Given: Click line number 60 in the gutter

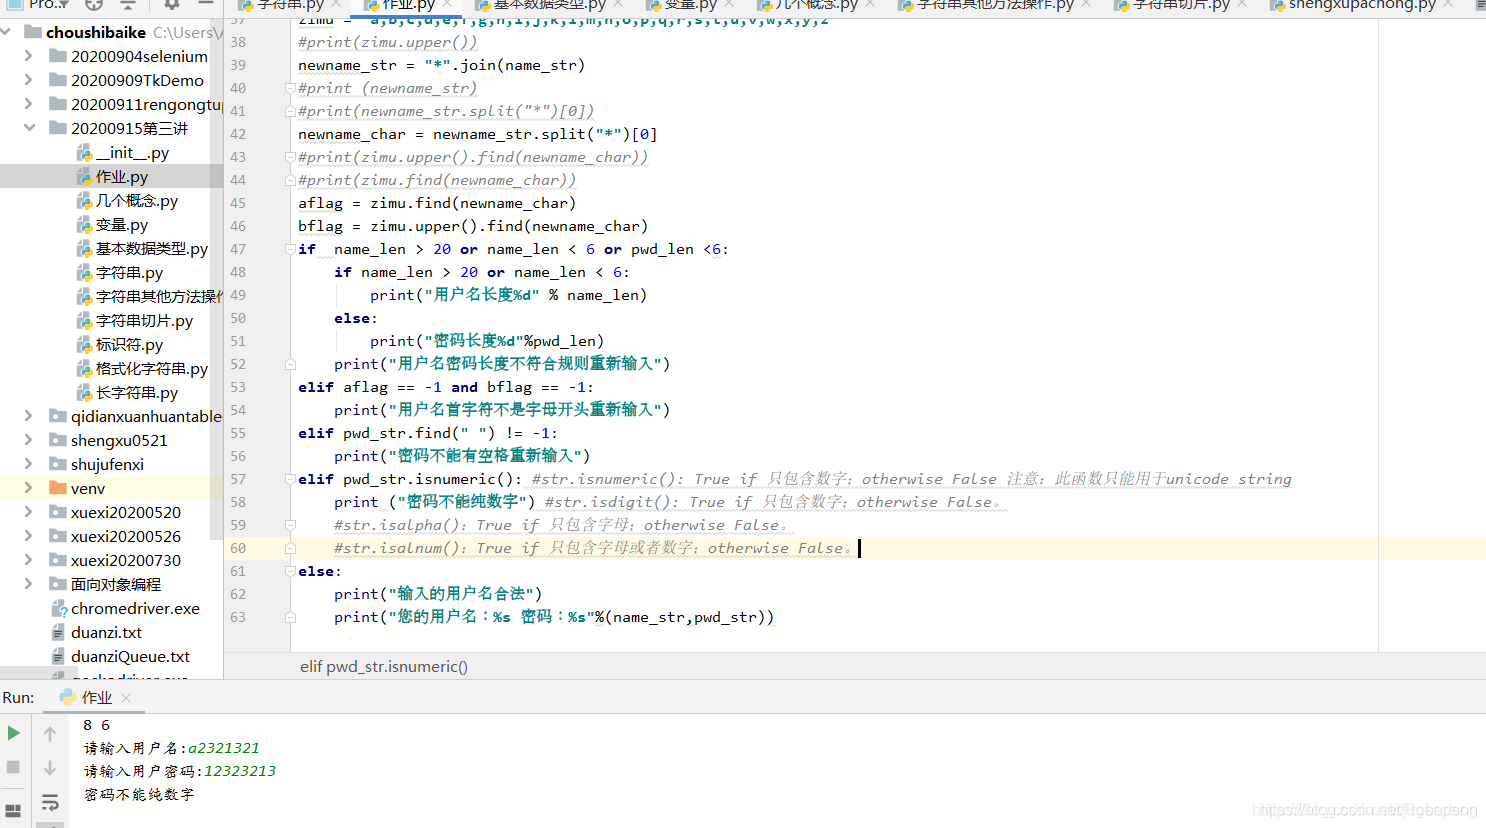Looking at the screenshot, I should (238, 548).
